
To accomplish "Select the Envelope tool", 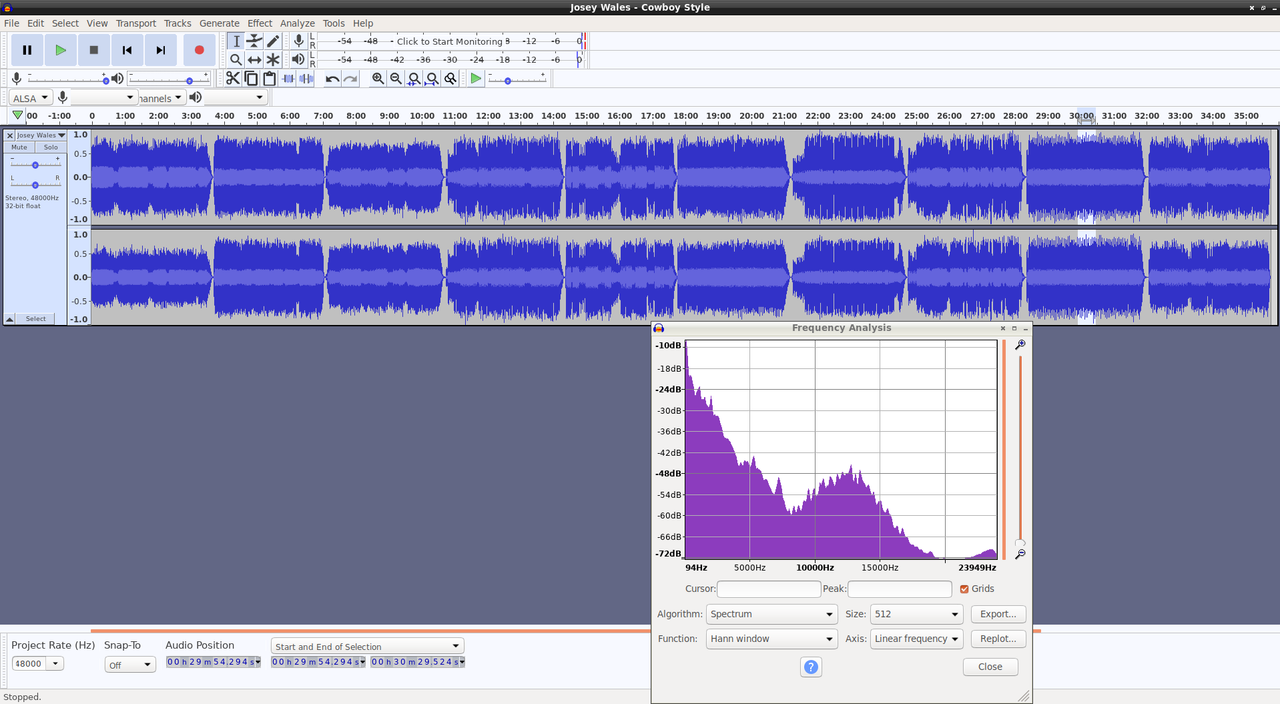I will click(254, 41).
